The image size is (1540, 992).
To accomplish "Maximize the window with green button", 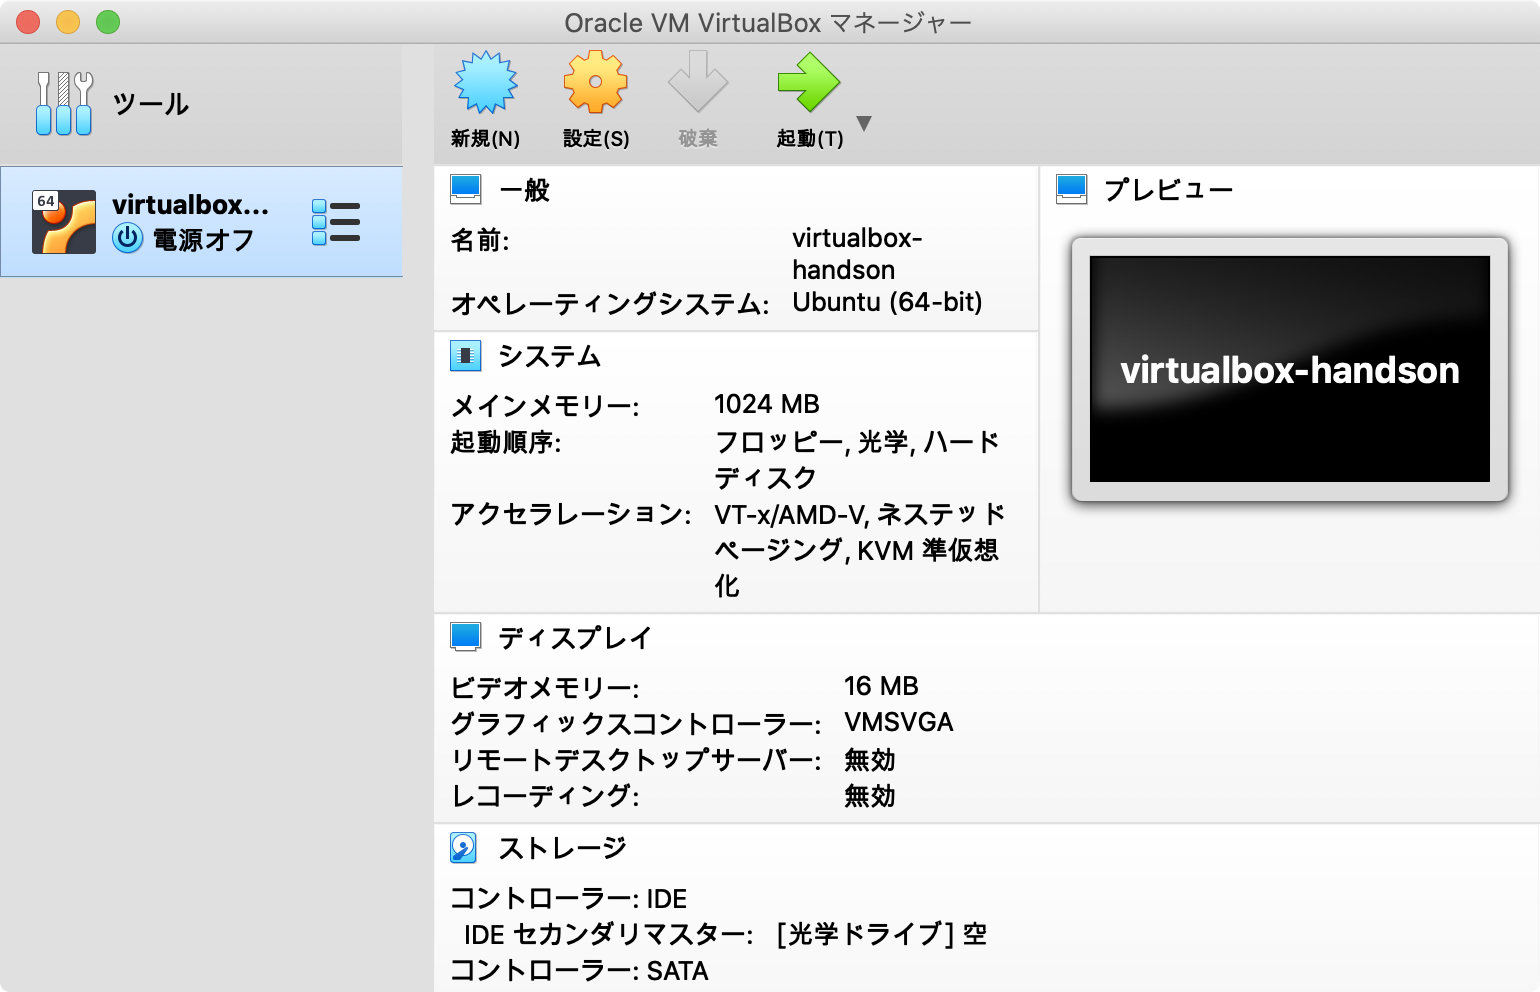I will [x=108, y=22].
